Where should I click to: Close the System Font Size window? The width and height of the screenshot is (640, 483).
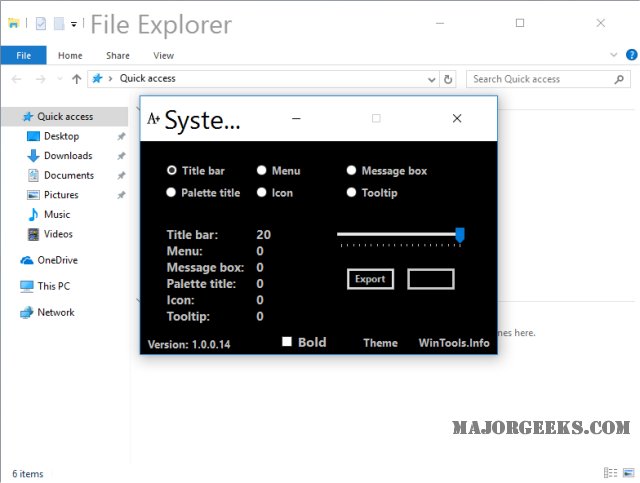(x=457, y=118)
